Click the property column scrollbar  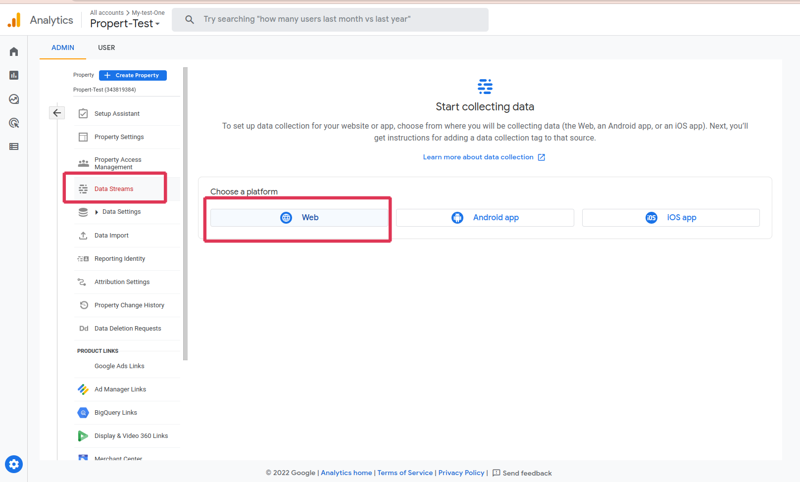pos(185,214)
